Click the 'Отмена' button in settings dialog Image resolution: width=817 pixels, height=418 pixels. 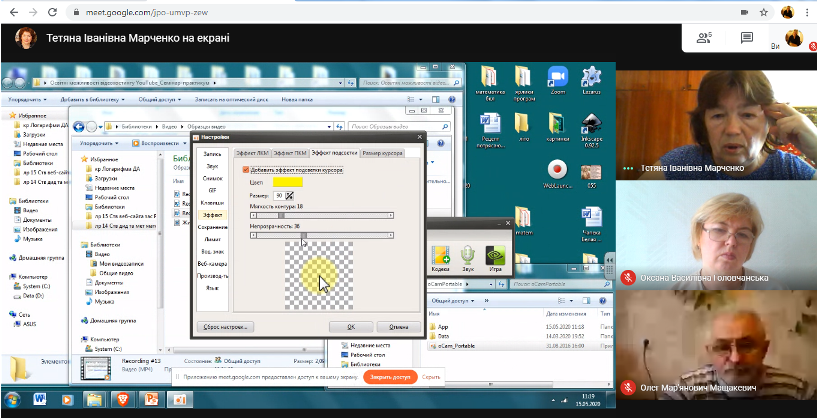pyautogui.click(x=399, y=327)
